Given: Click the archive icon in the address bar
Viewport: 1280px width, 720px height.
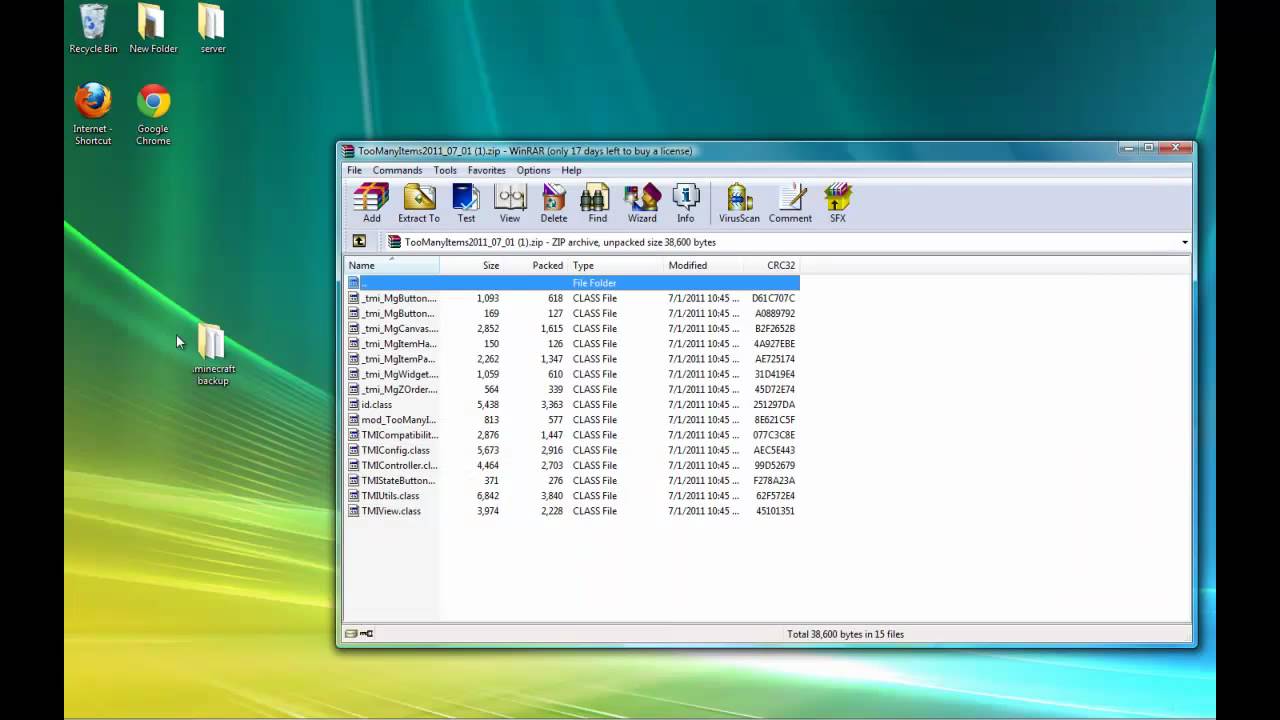Looking at the screenshot, I should coord(394,242).
